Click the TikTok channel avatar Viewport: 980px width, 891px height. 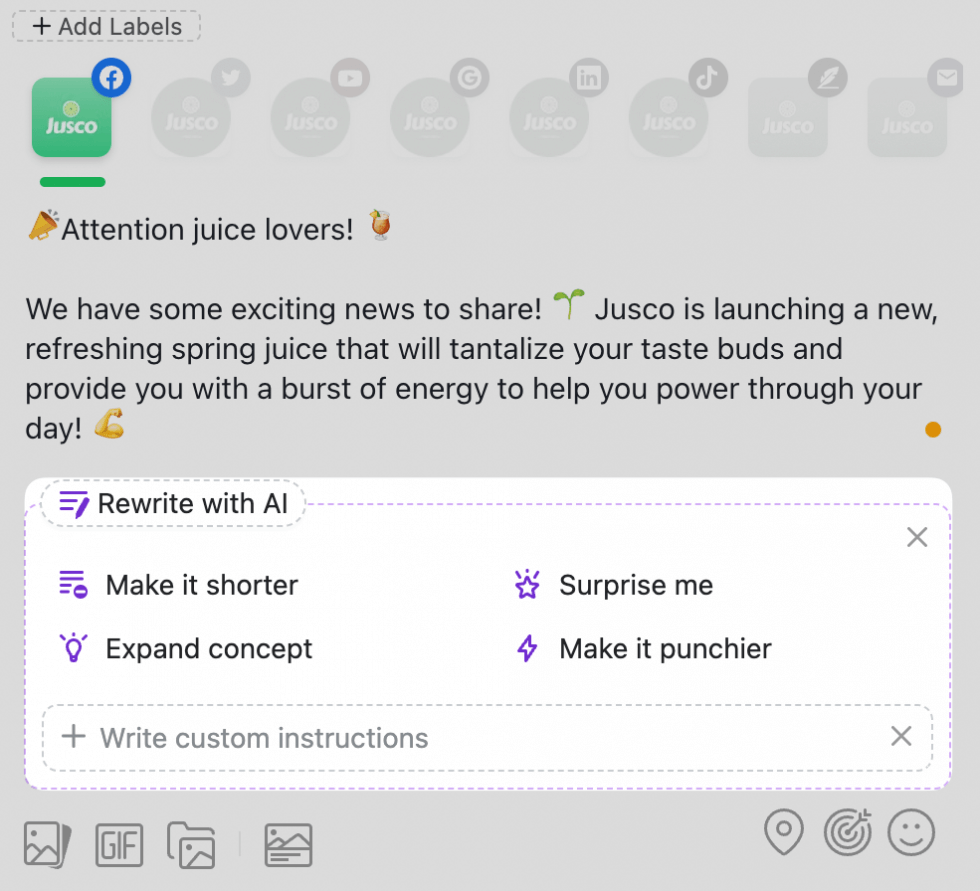click(668, 117)
